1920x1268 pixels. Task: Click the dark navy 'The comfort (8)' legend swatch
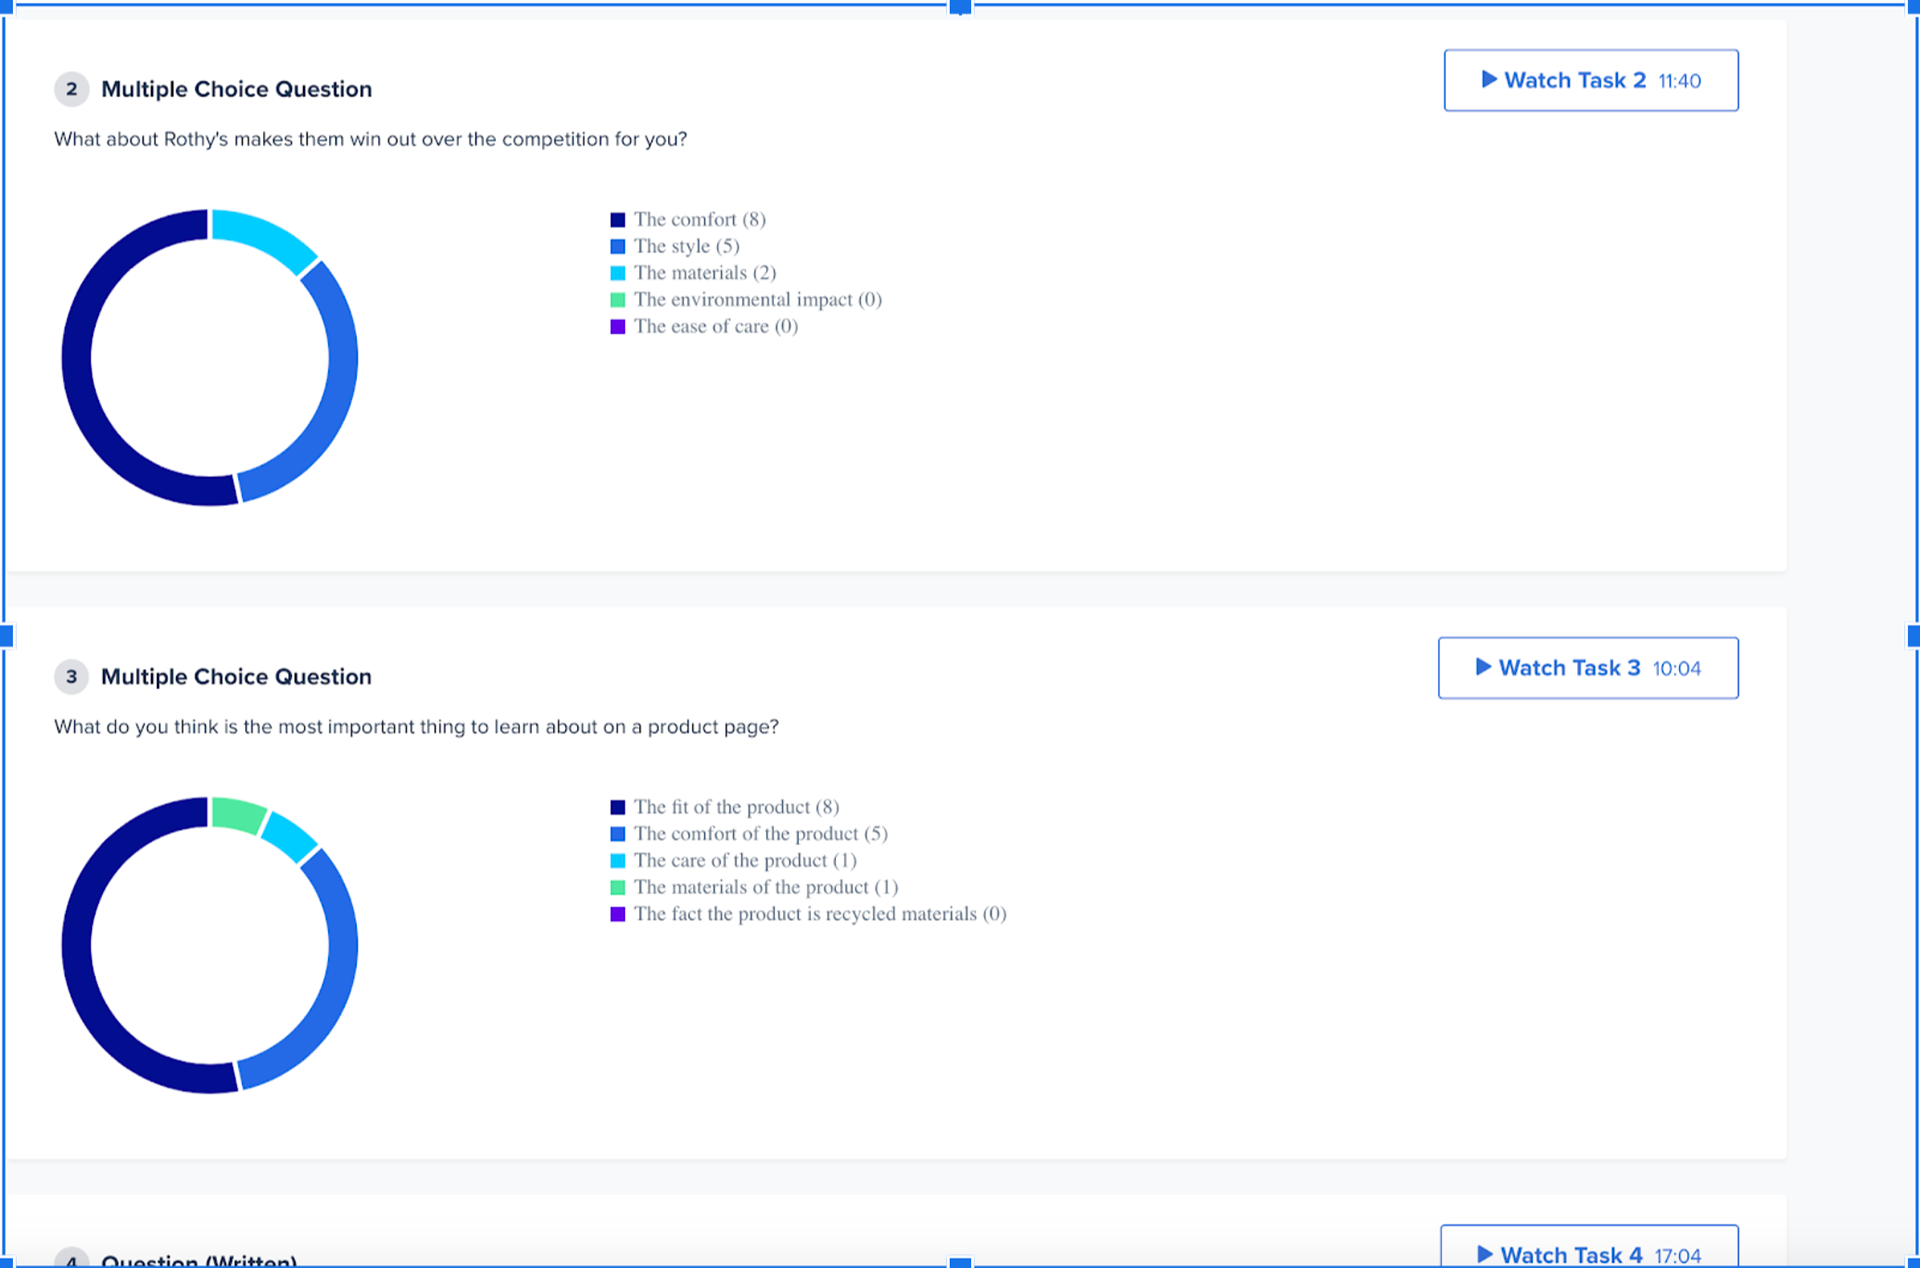click(618, 220)
